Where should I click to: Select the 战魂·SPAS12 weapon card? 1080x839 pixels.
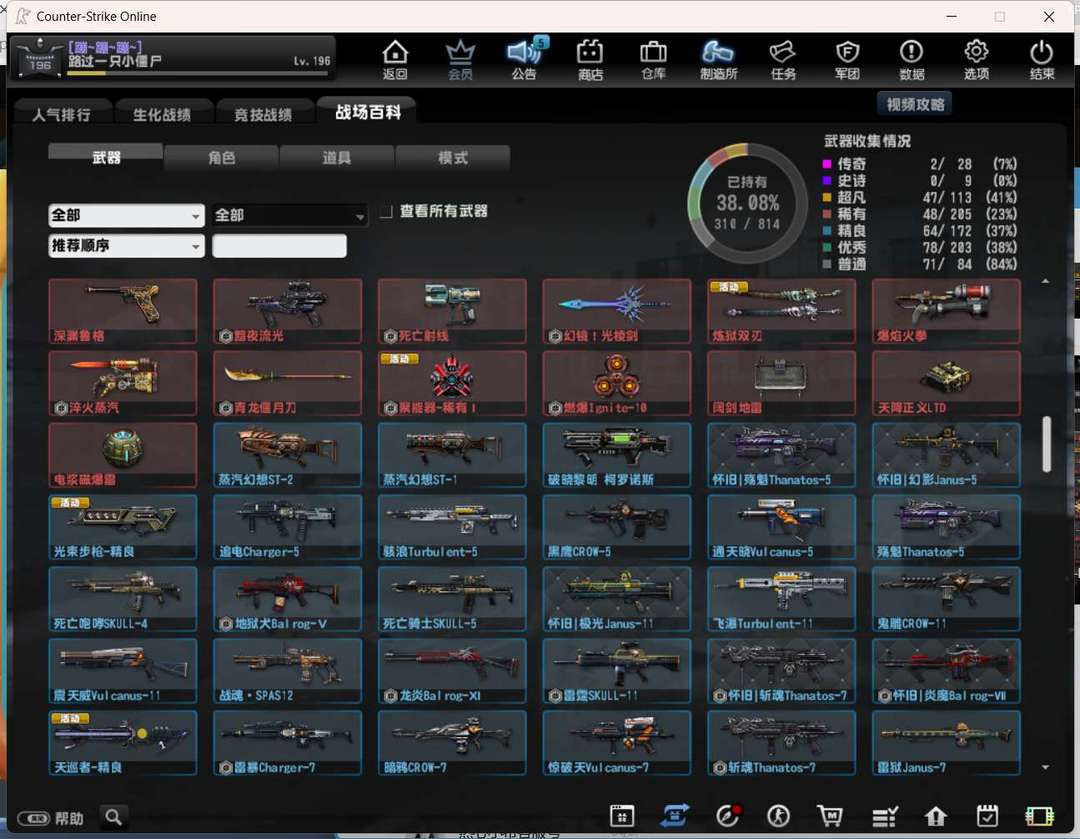(287, 671)
